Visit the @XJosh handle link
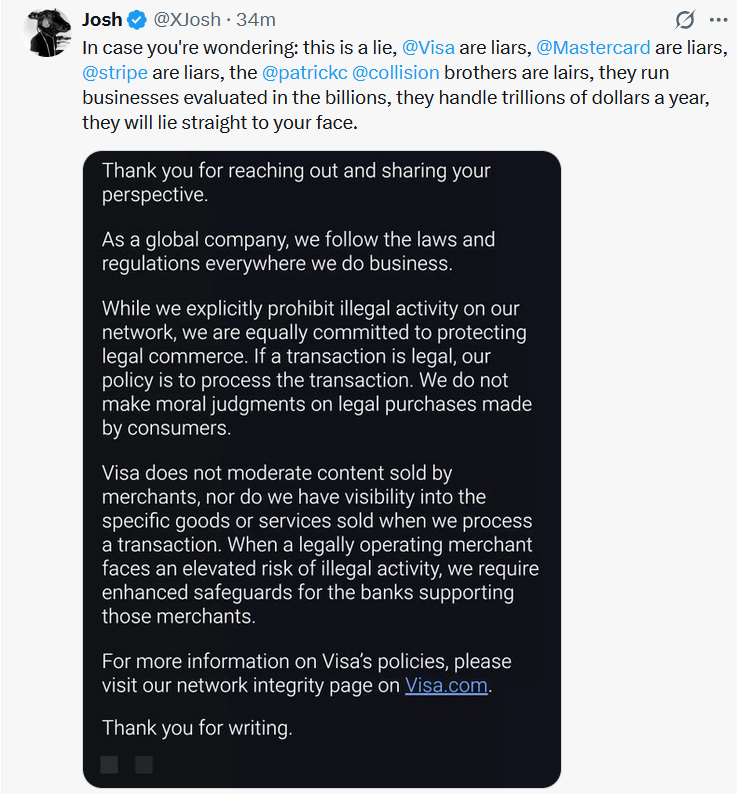737x794 pixels. pyautogui.click(x=186, y=20)
